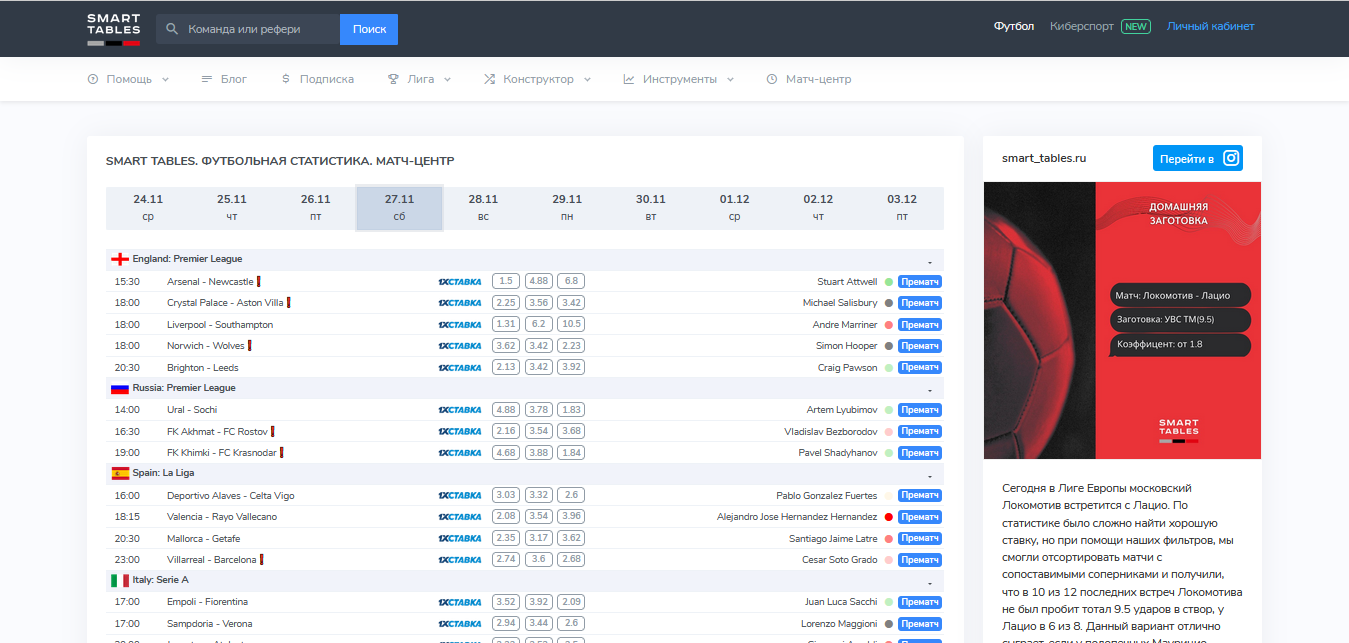
Task: Click the red status dot for Valencia - Rayo Vallecano
Action: coord(888,517)
